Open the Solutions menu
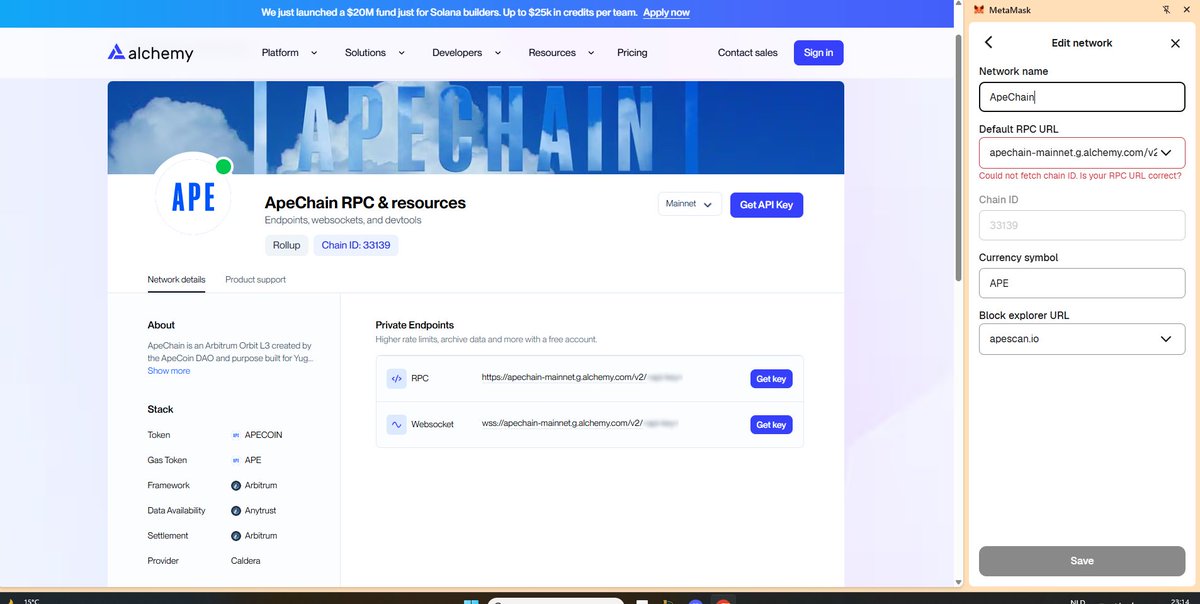1200x604 pixels. coord(375,53)
